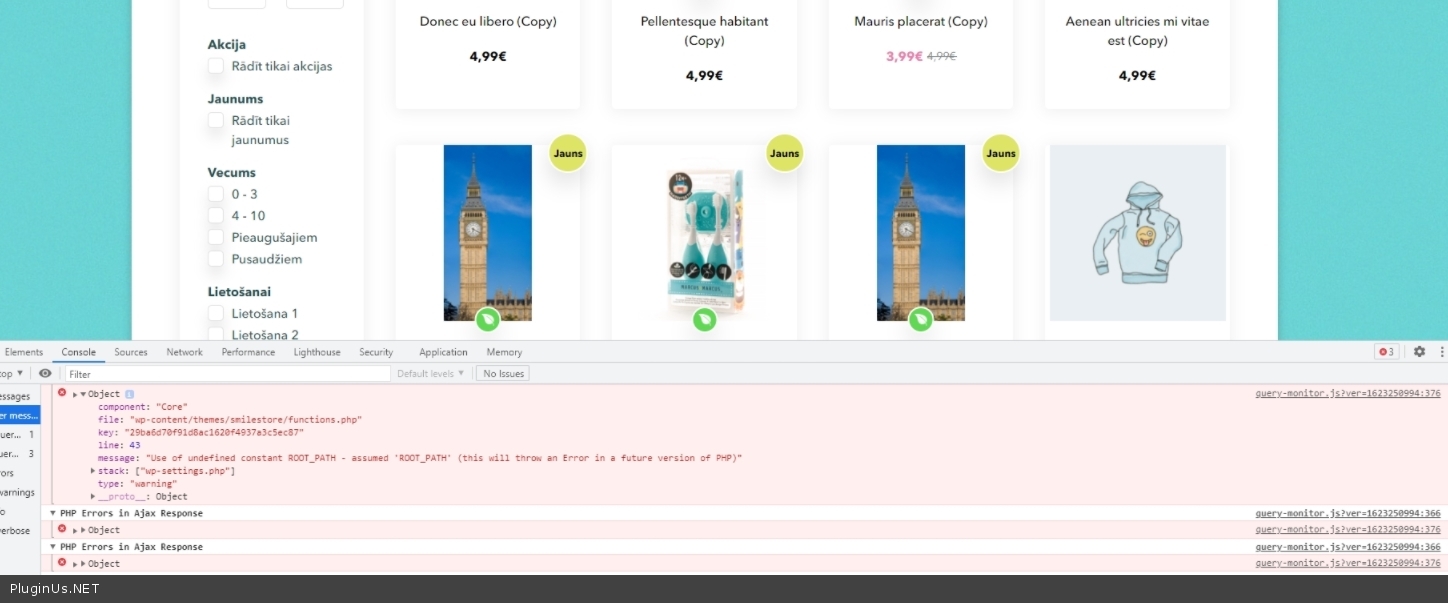Open DevTools settings gear icon

[x=1419, y=352]
